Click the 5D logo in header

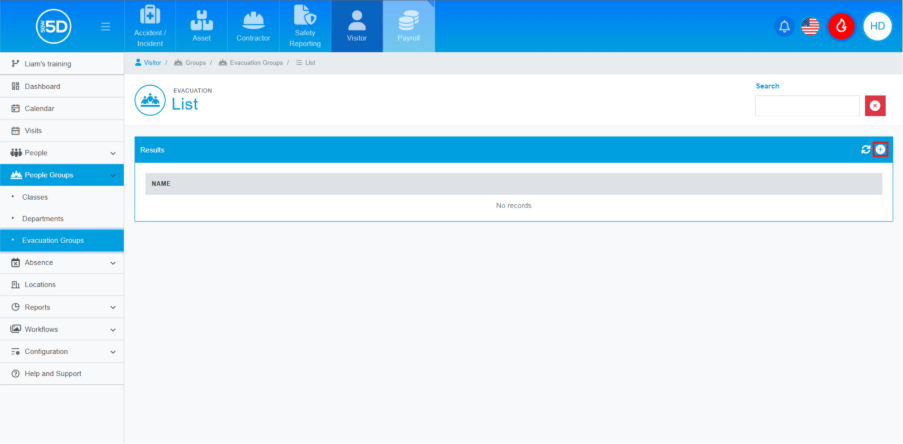[x=54, y=26]
